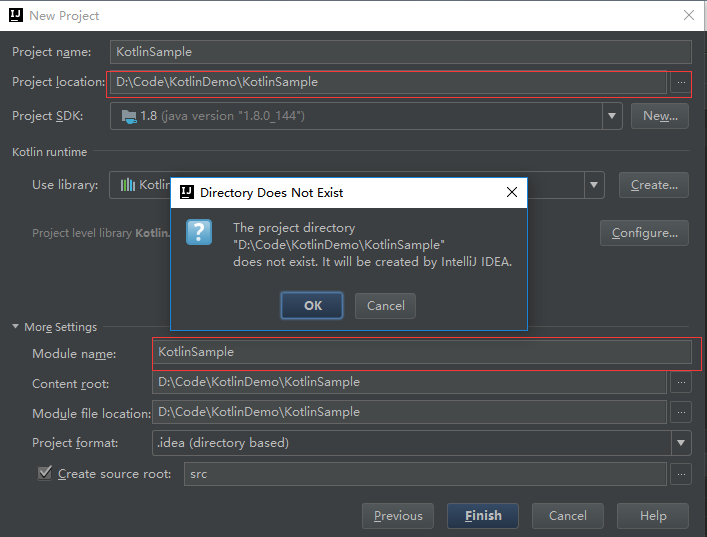Click the Kotlin library icon in combo

coord(128,184)
